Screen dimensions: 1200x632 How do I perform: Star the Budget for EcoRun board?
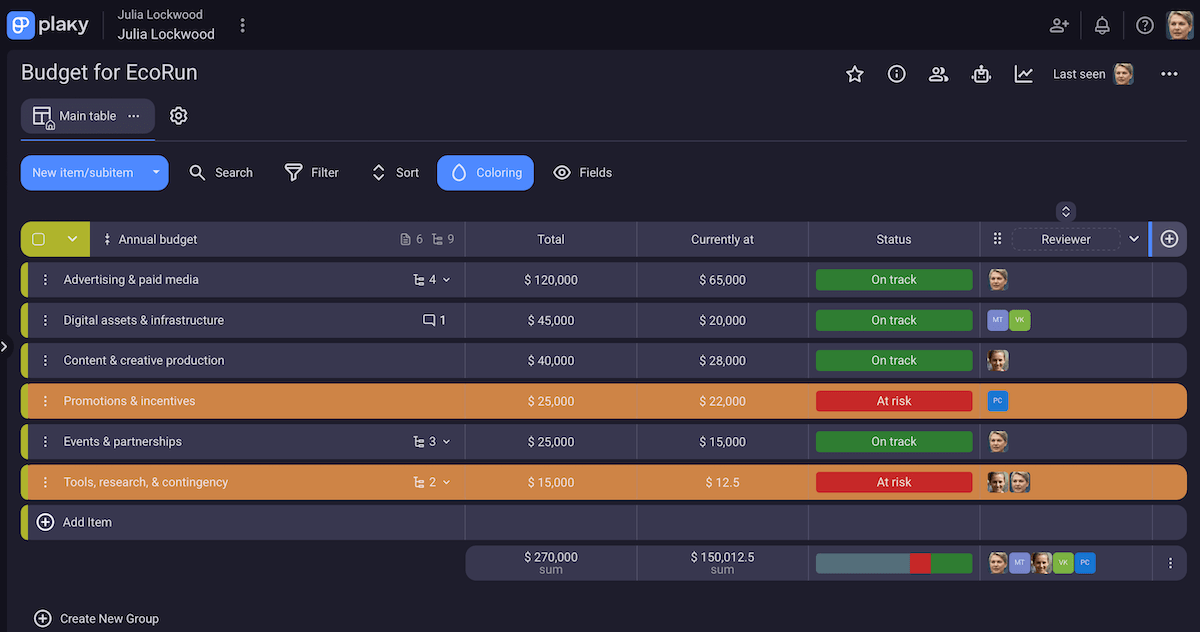click(854, 74)
